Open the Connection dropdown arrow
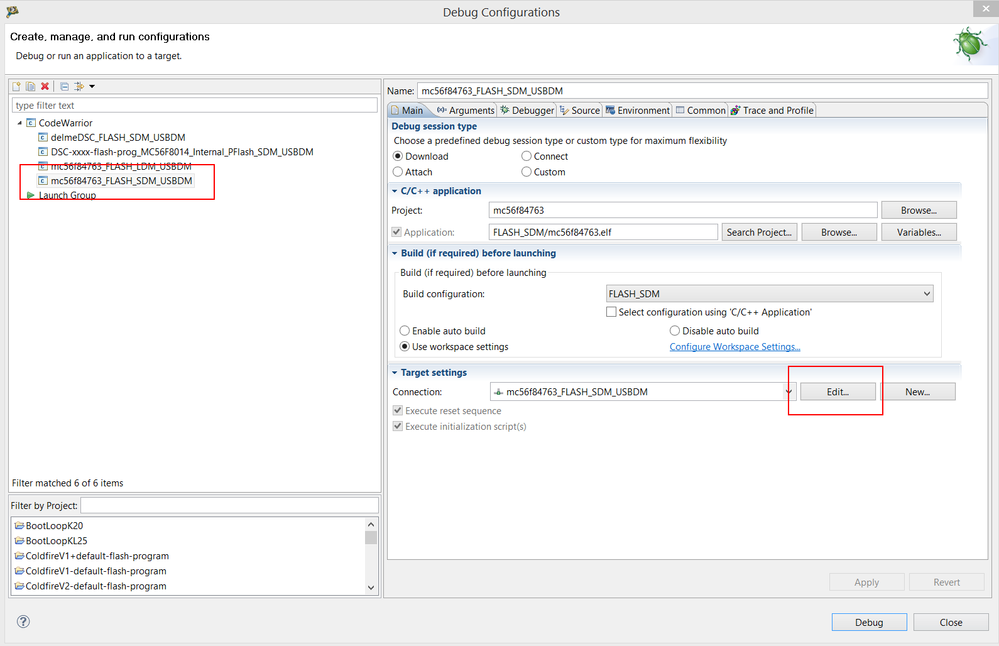This screenshot has height=646, width=999. (x=789, y=392)
